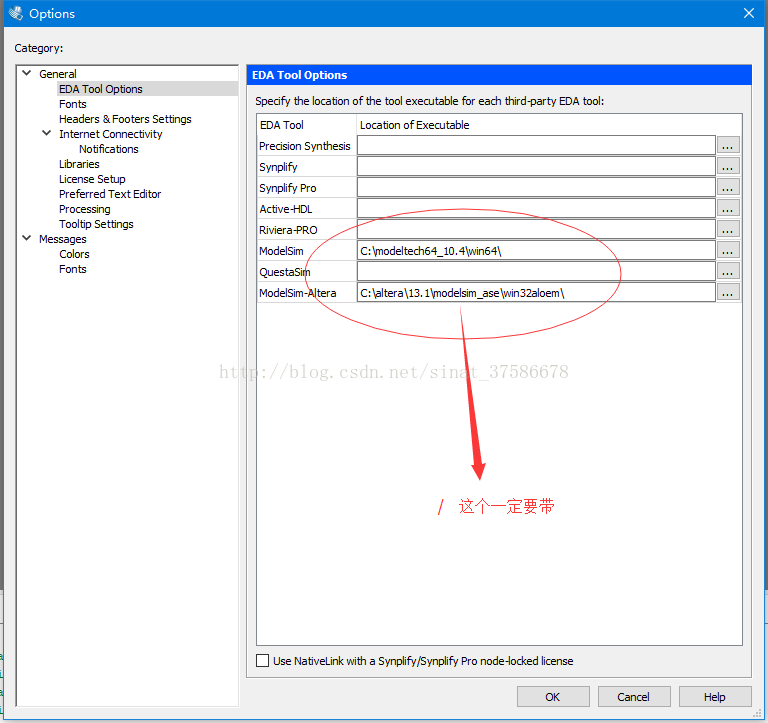Image resolution: width=768 pixels, height=723 pixels.
Task: Click the Precision Synthesis row label
Action: 305,146
